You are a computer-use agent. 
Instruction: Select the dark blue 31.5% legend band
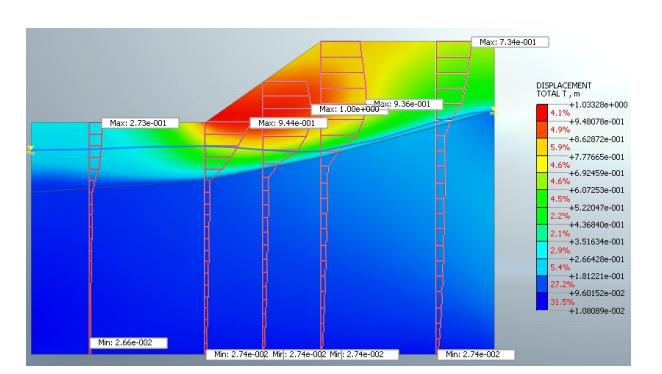(542, 302)
